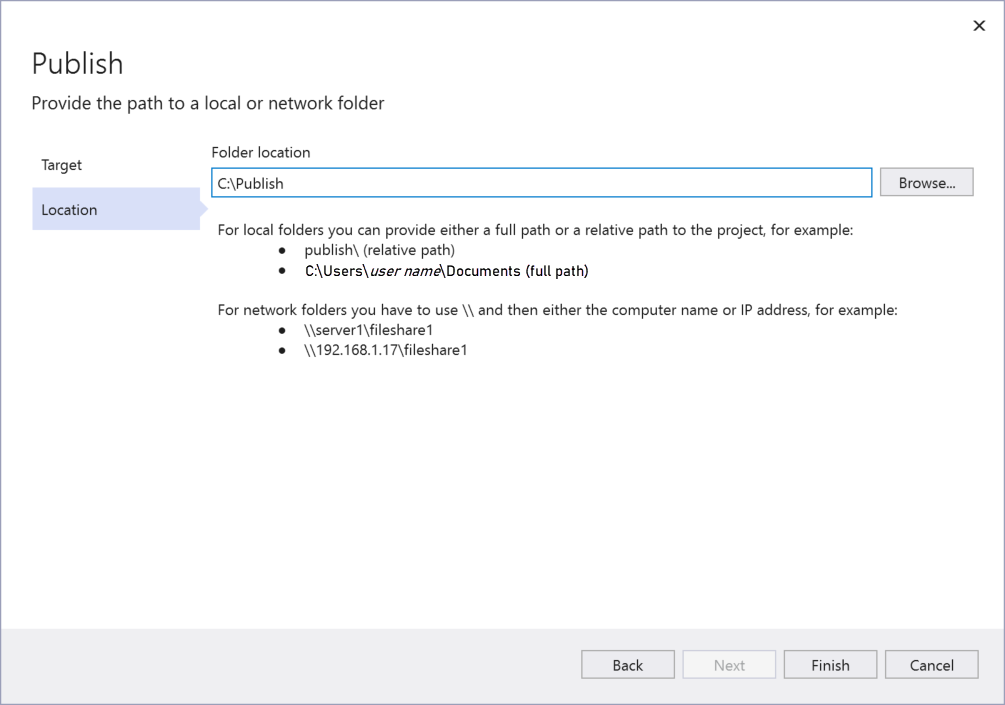Viewport: 1005px width, 705px height.
Task: Select the Location step
Action: click(69, 209)
